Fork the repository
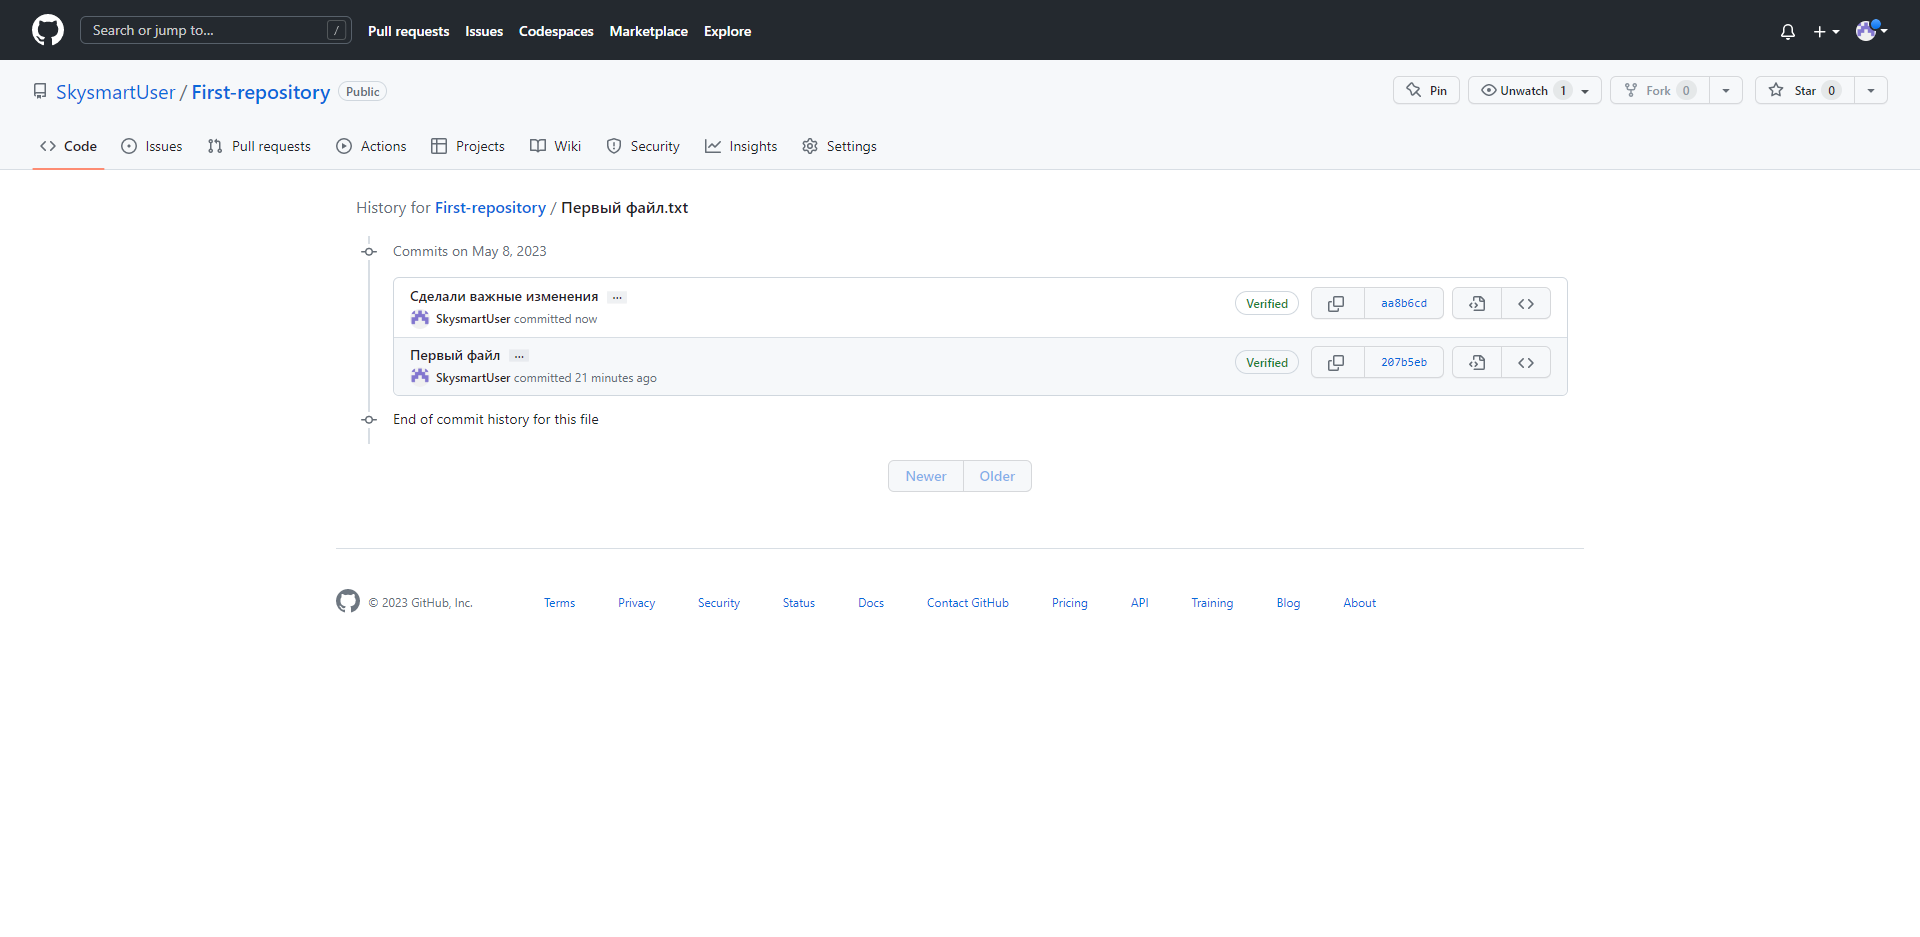This screenshot has height=937, width=1920. (x=1660, y=90)
